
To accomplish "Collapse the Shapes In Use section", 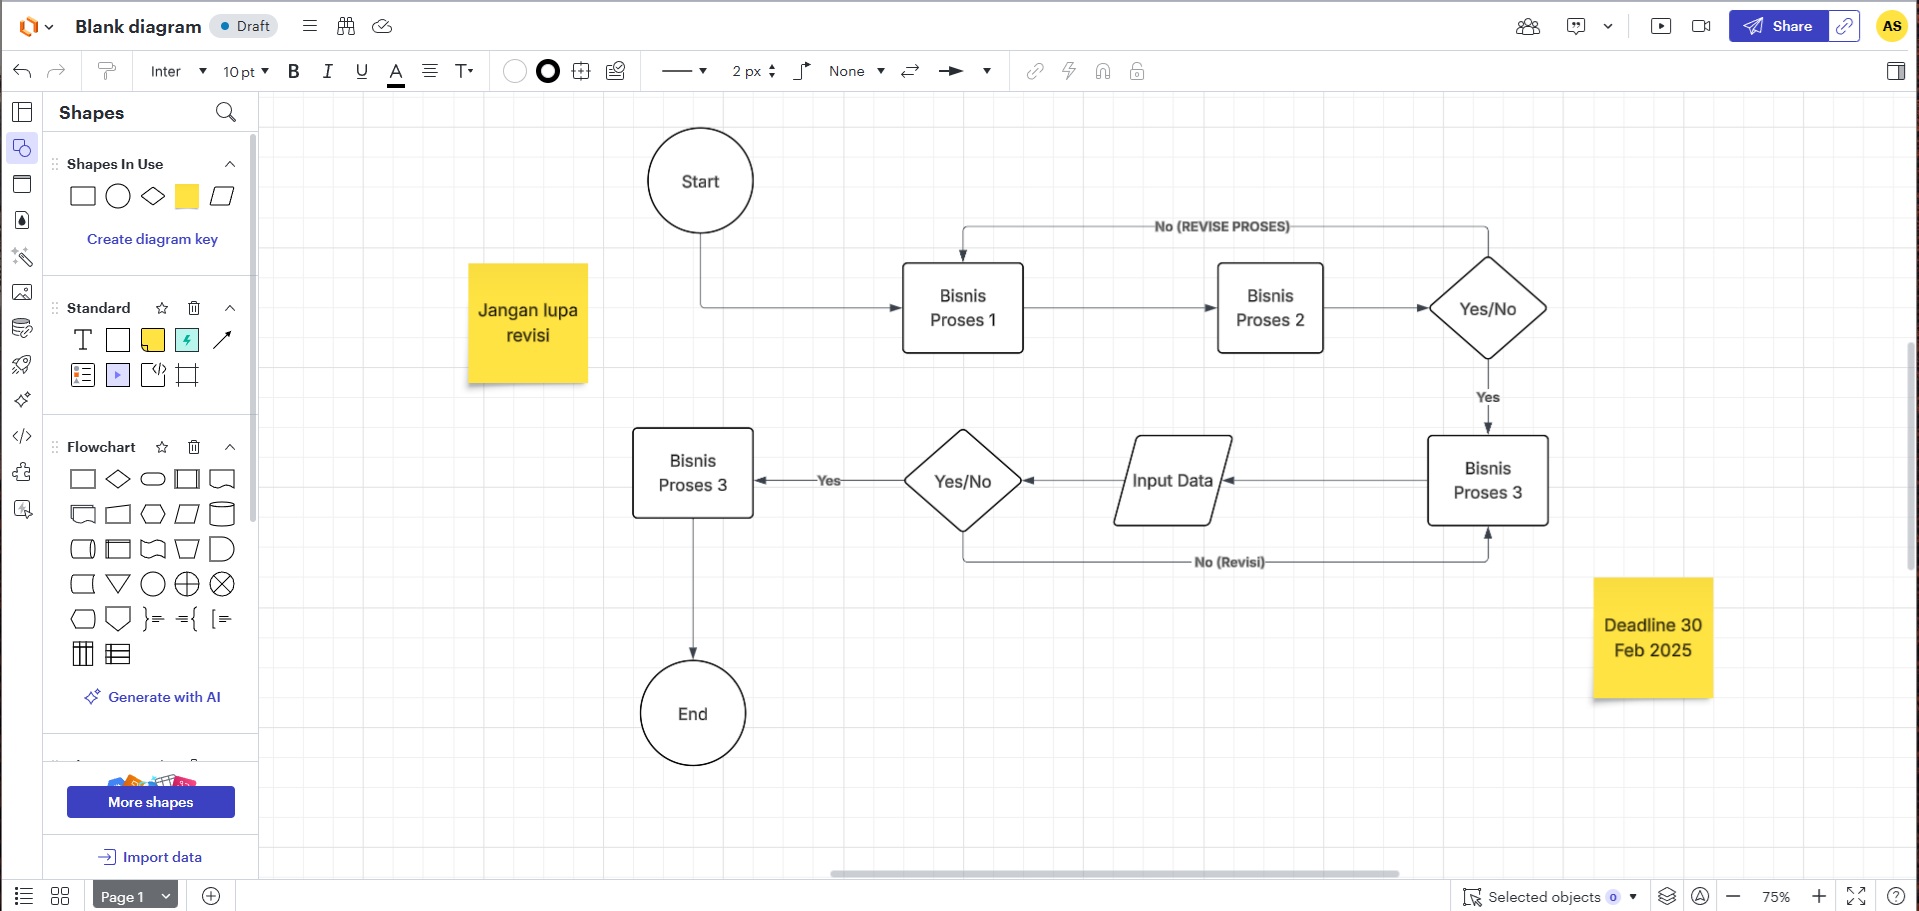I will [230, 164].
